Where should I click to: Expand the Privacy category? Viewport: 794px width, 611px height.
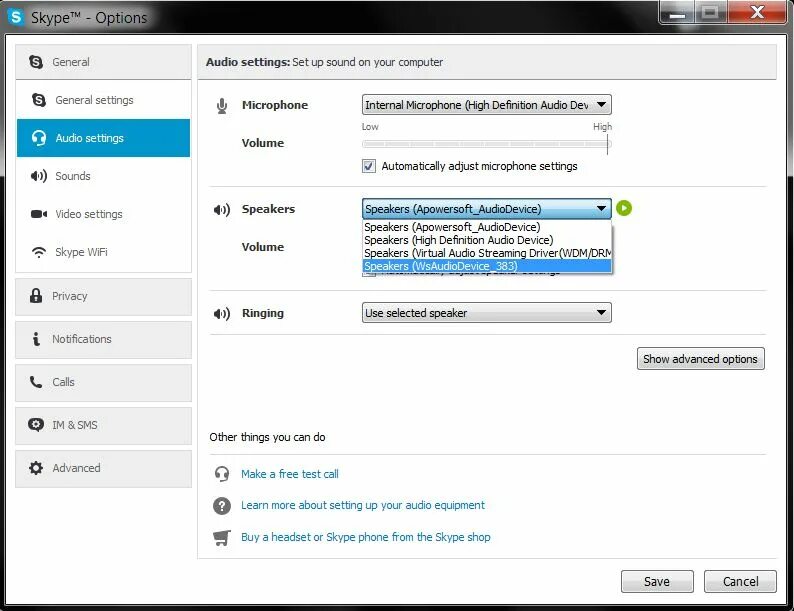click(103, 296)
